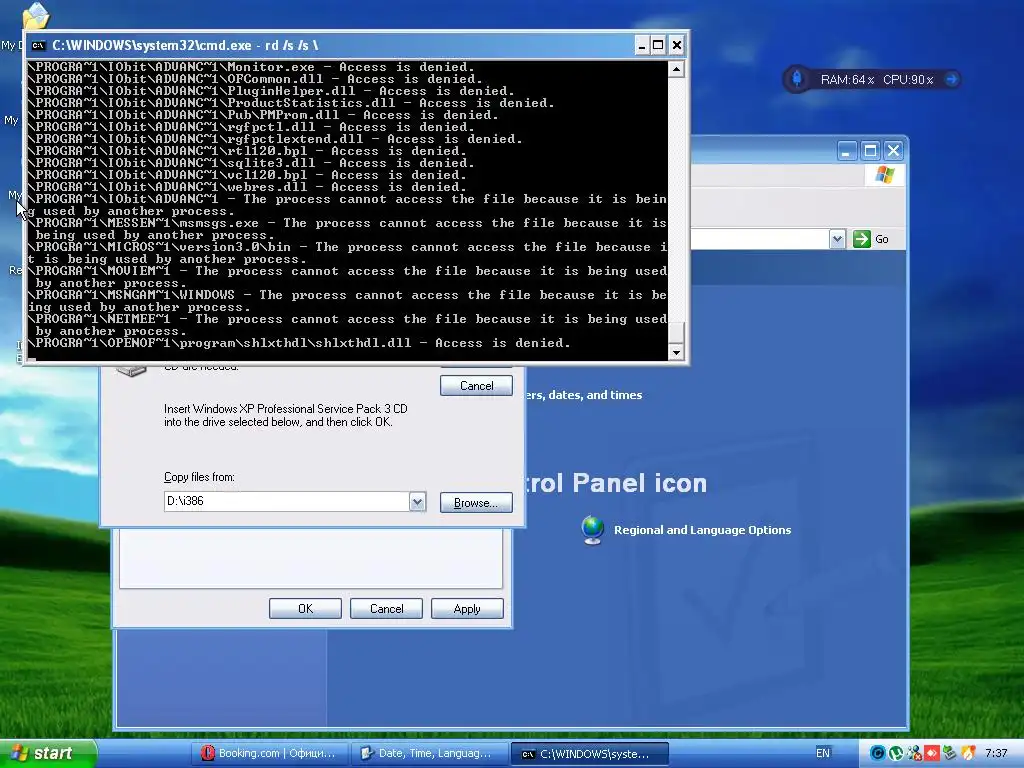Switch to 'Date, Time, Languag...' taskbar button
Viewport: 1024px width, 768px height.
(429, 754)
